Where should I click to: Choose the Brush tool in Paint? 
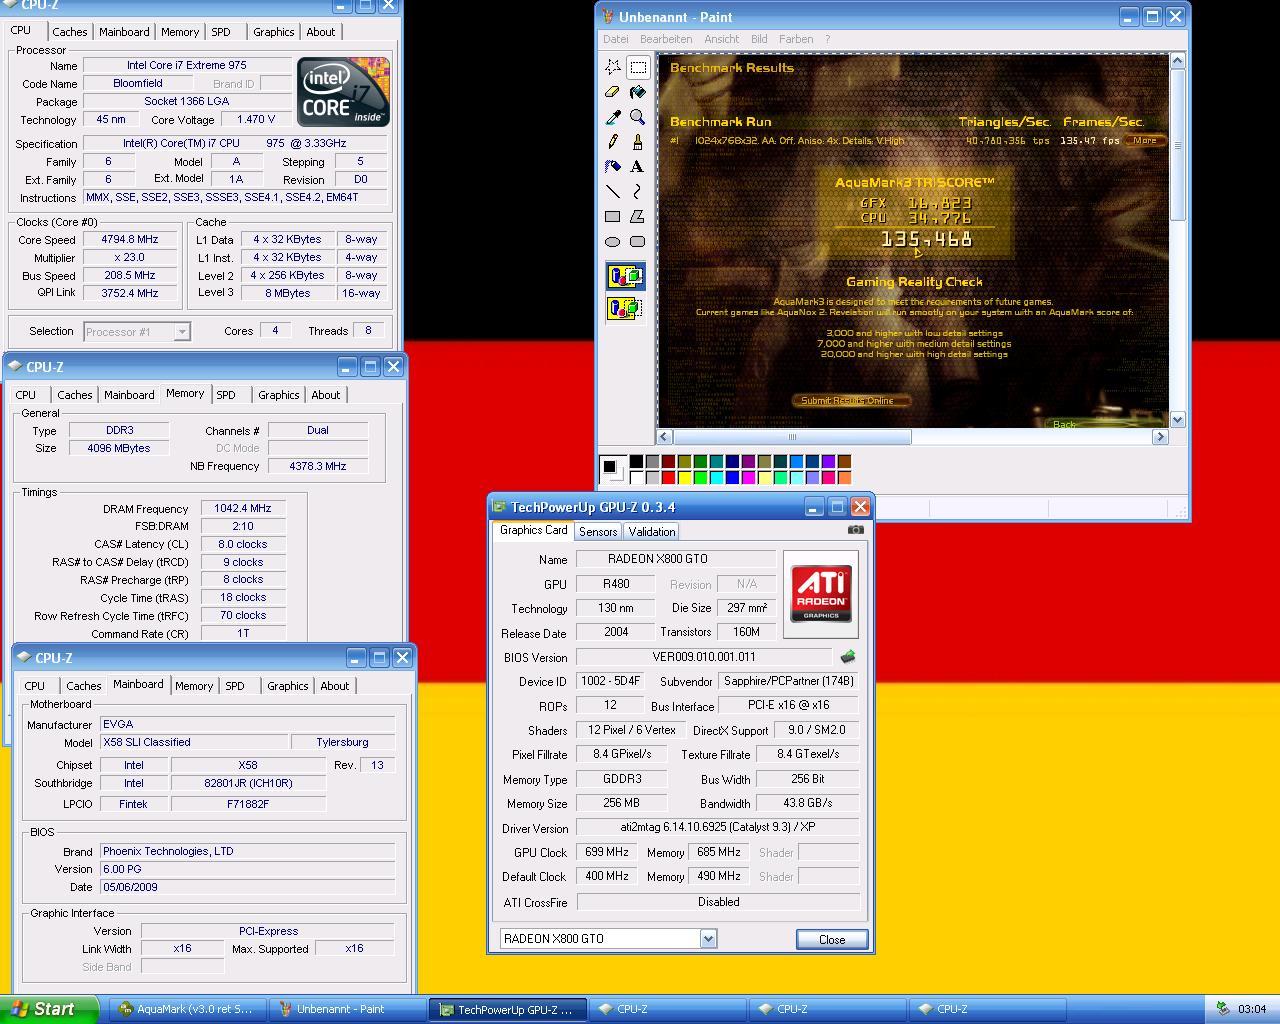(638, 142)
